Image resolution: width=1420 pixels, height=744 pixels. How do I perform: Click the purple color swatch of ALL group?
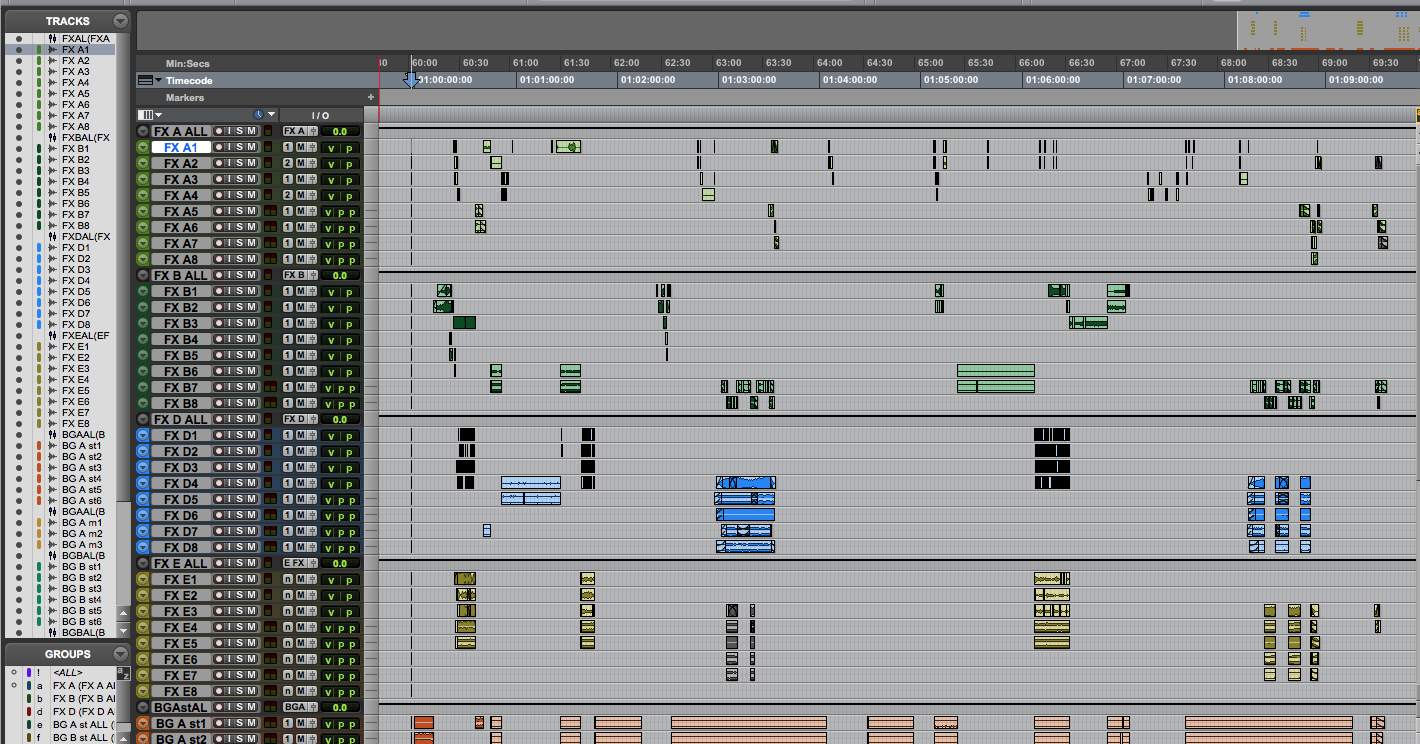[x=29, y=673]
